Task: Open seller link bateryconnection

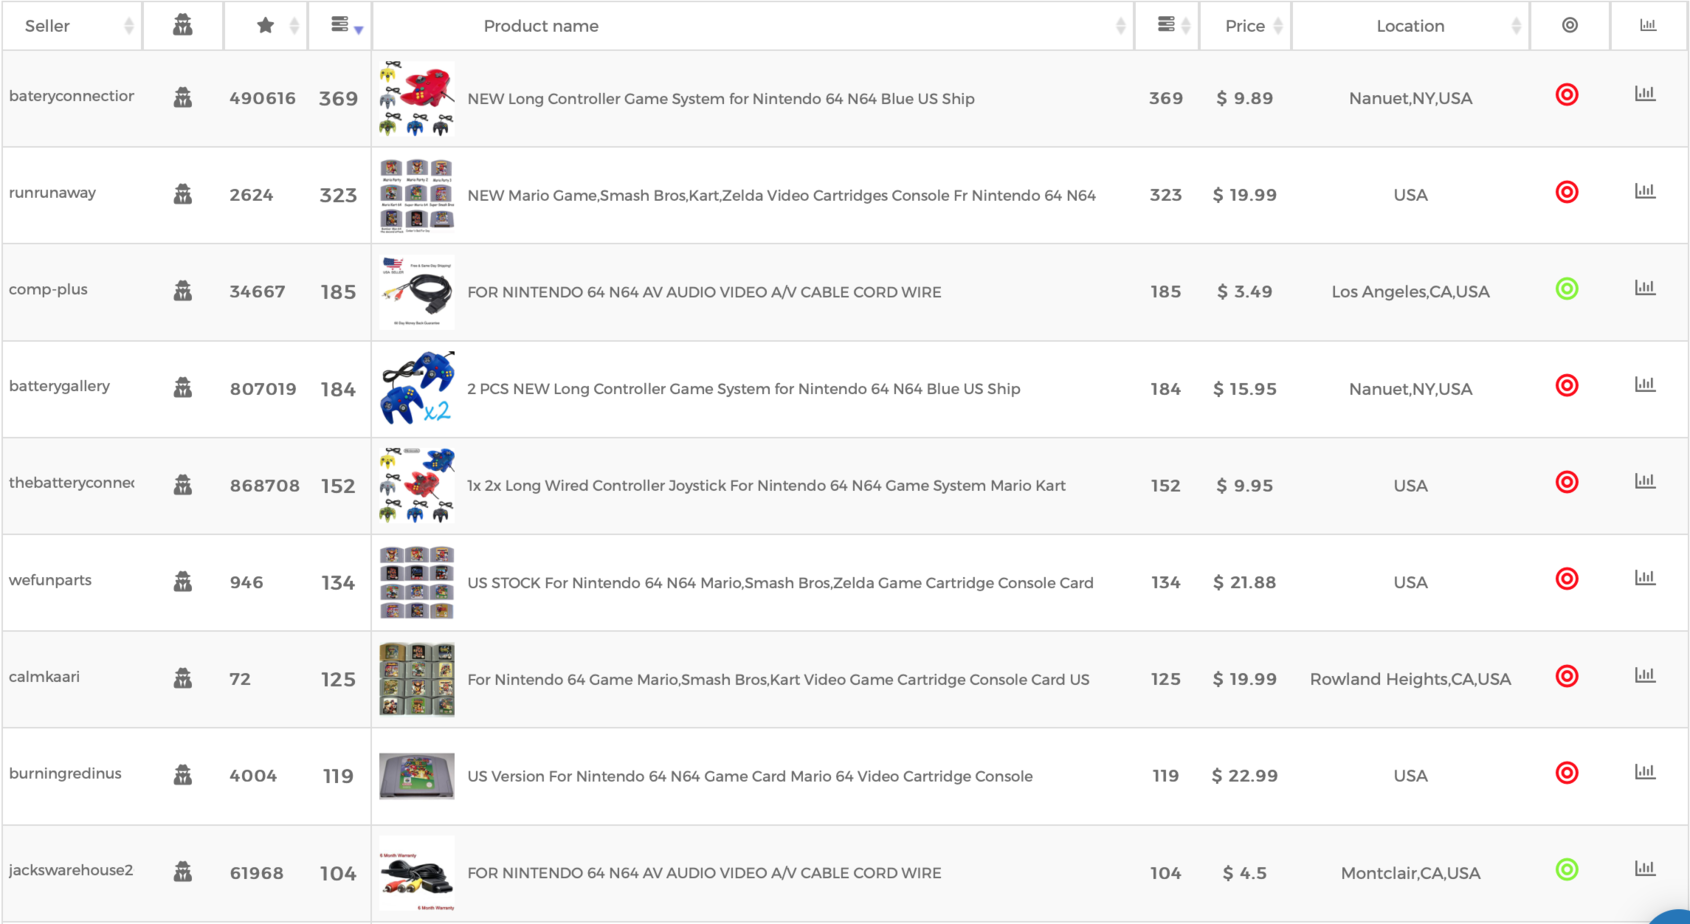Action: click(x=71, y=96)
